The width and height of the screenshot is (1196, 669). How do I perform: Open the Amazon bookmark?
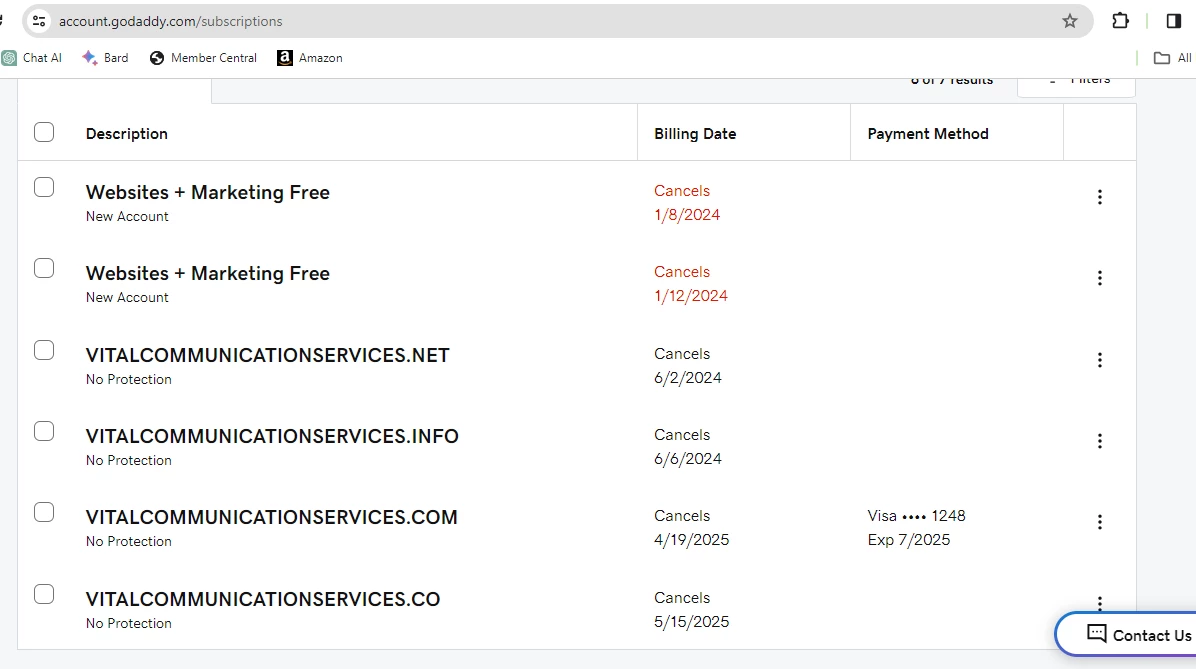(x=310, y=58)
